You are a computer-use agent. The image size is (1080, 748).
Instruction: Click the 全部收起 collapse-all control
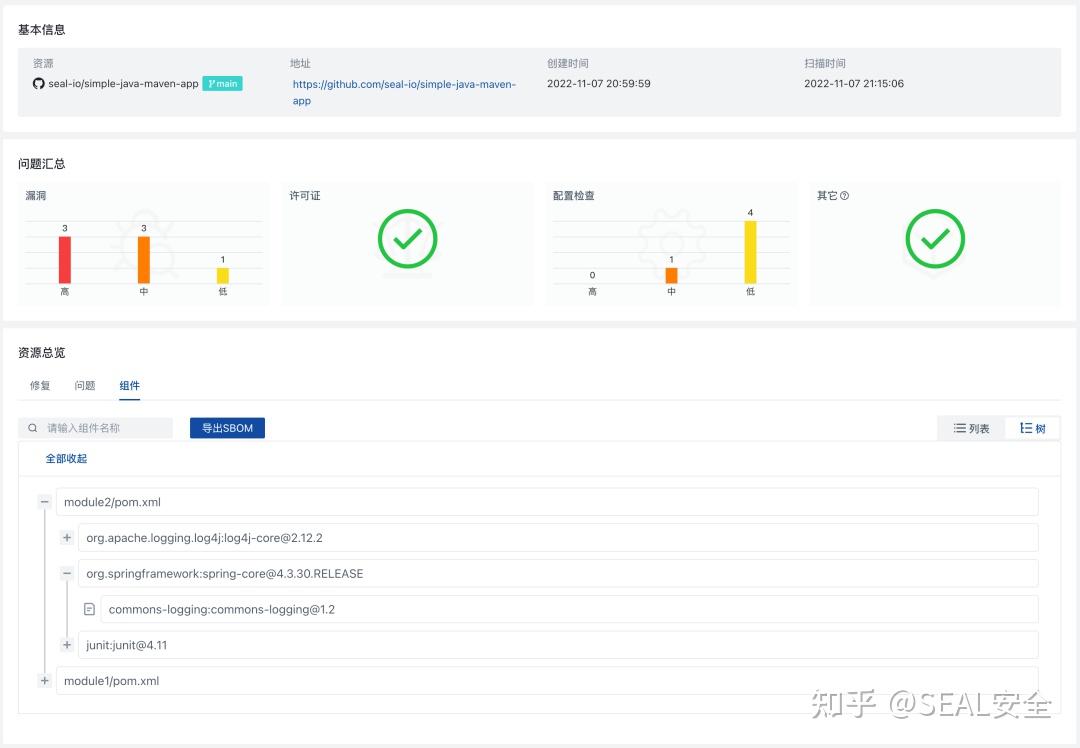point(66,458)
